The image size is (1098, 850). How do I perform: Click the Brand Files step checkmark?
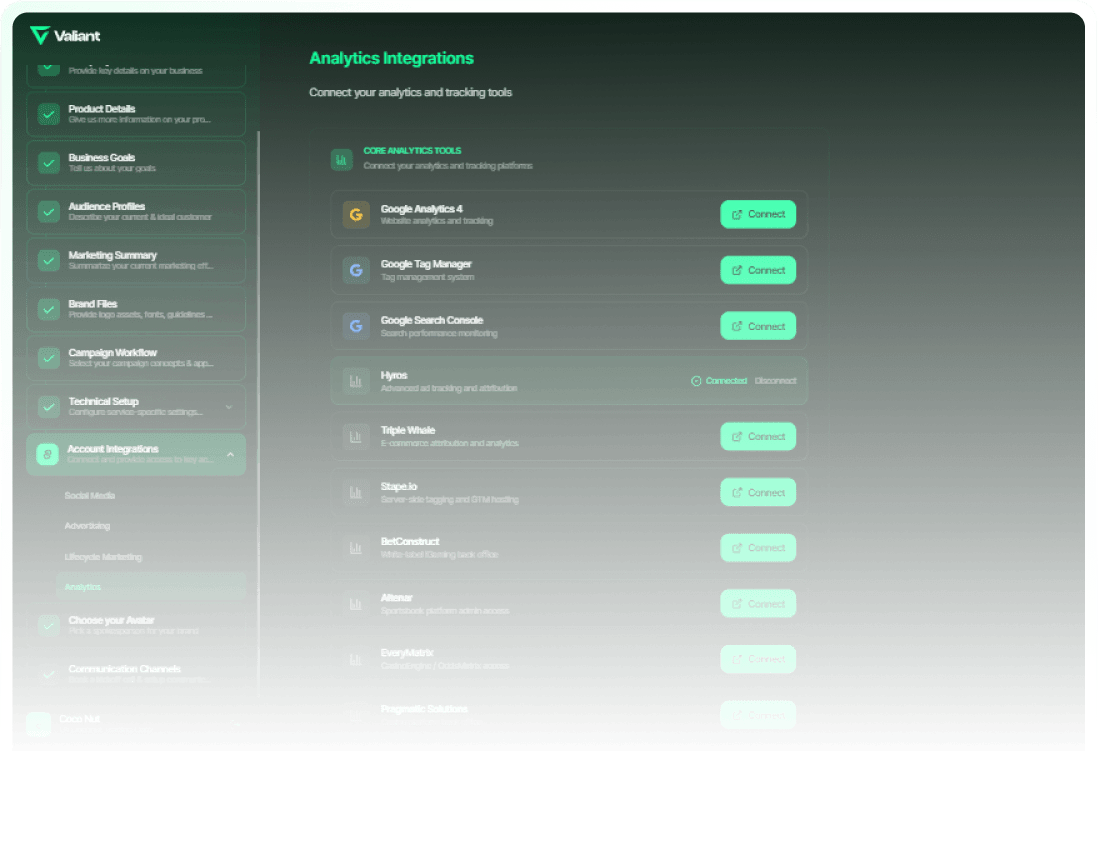click(48, 309)
